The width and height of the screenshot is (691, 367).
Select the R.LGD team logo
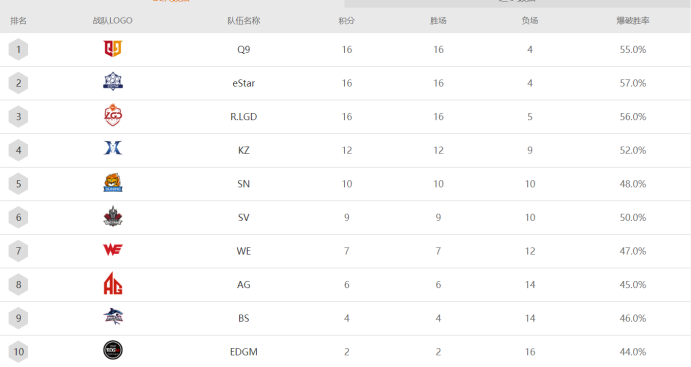coord(113,115)
